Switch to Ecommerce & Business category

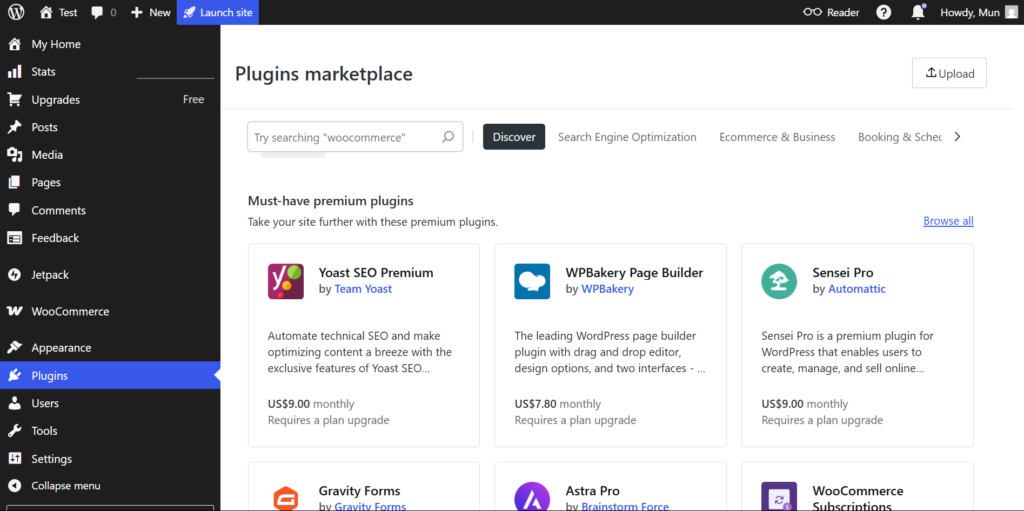click(777, 137)
